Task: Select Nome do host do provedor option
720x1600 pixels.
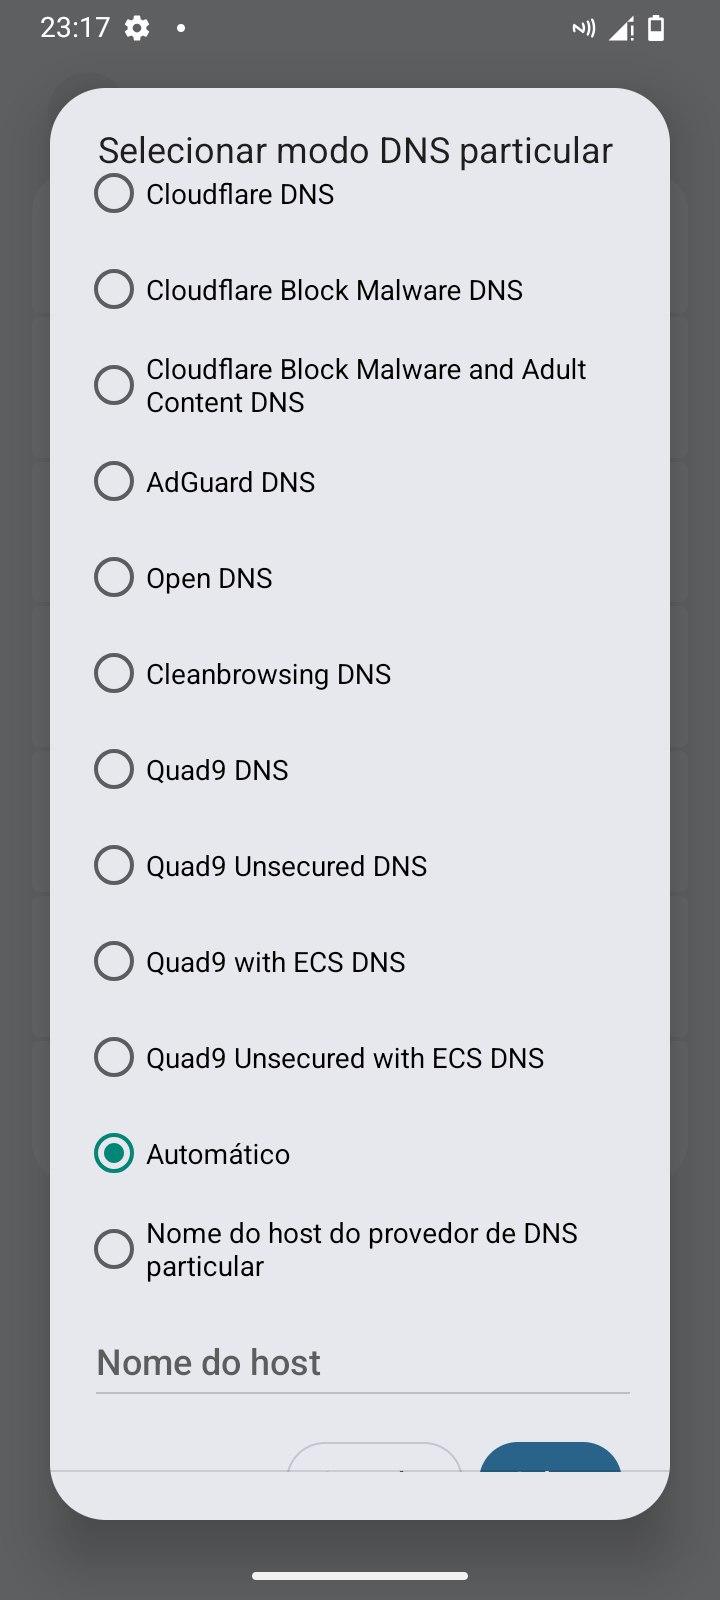Action: click(x=114, y=1250)
